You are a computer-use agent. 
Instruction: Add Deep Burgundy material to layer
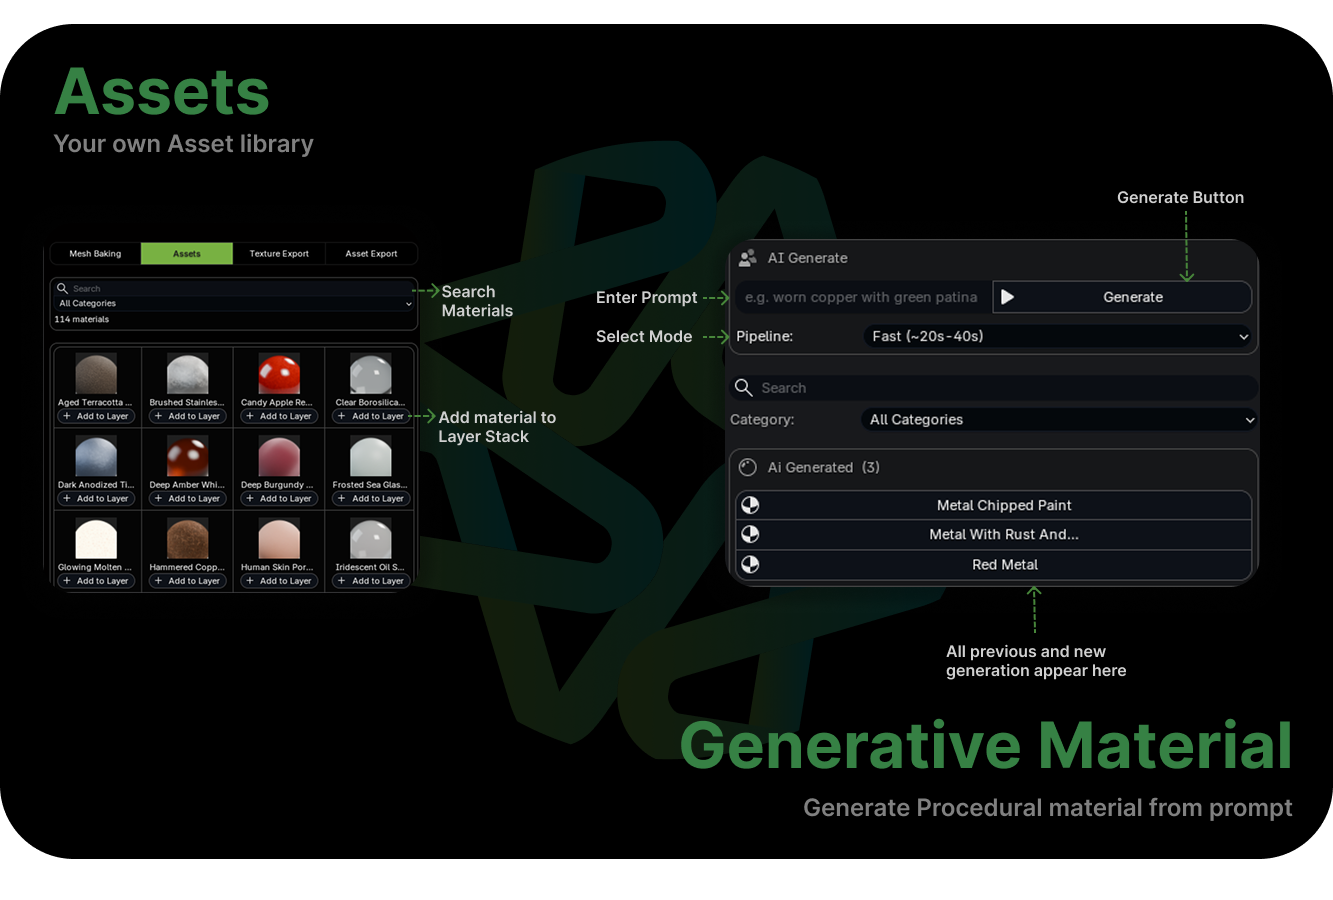(279, 498)
